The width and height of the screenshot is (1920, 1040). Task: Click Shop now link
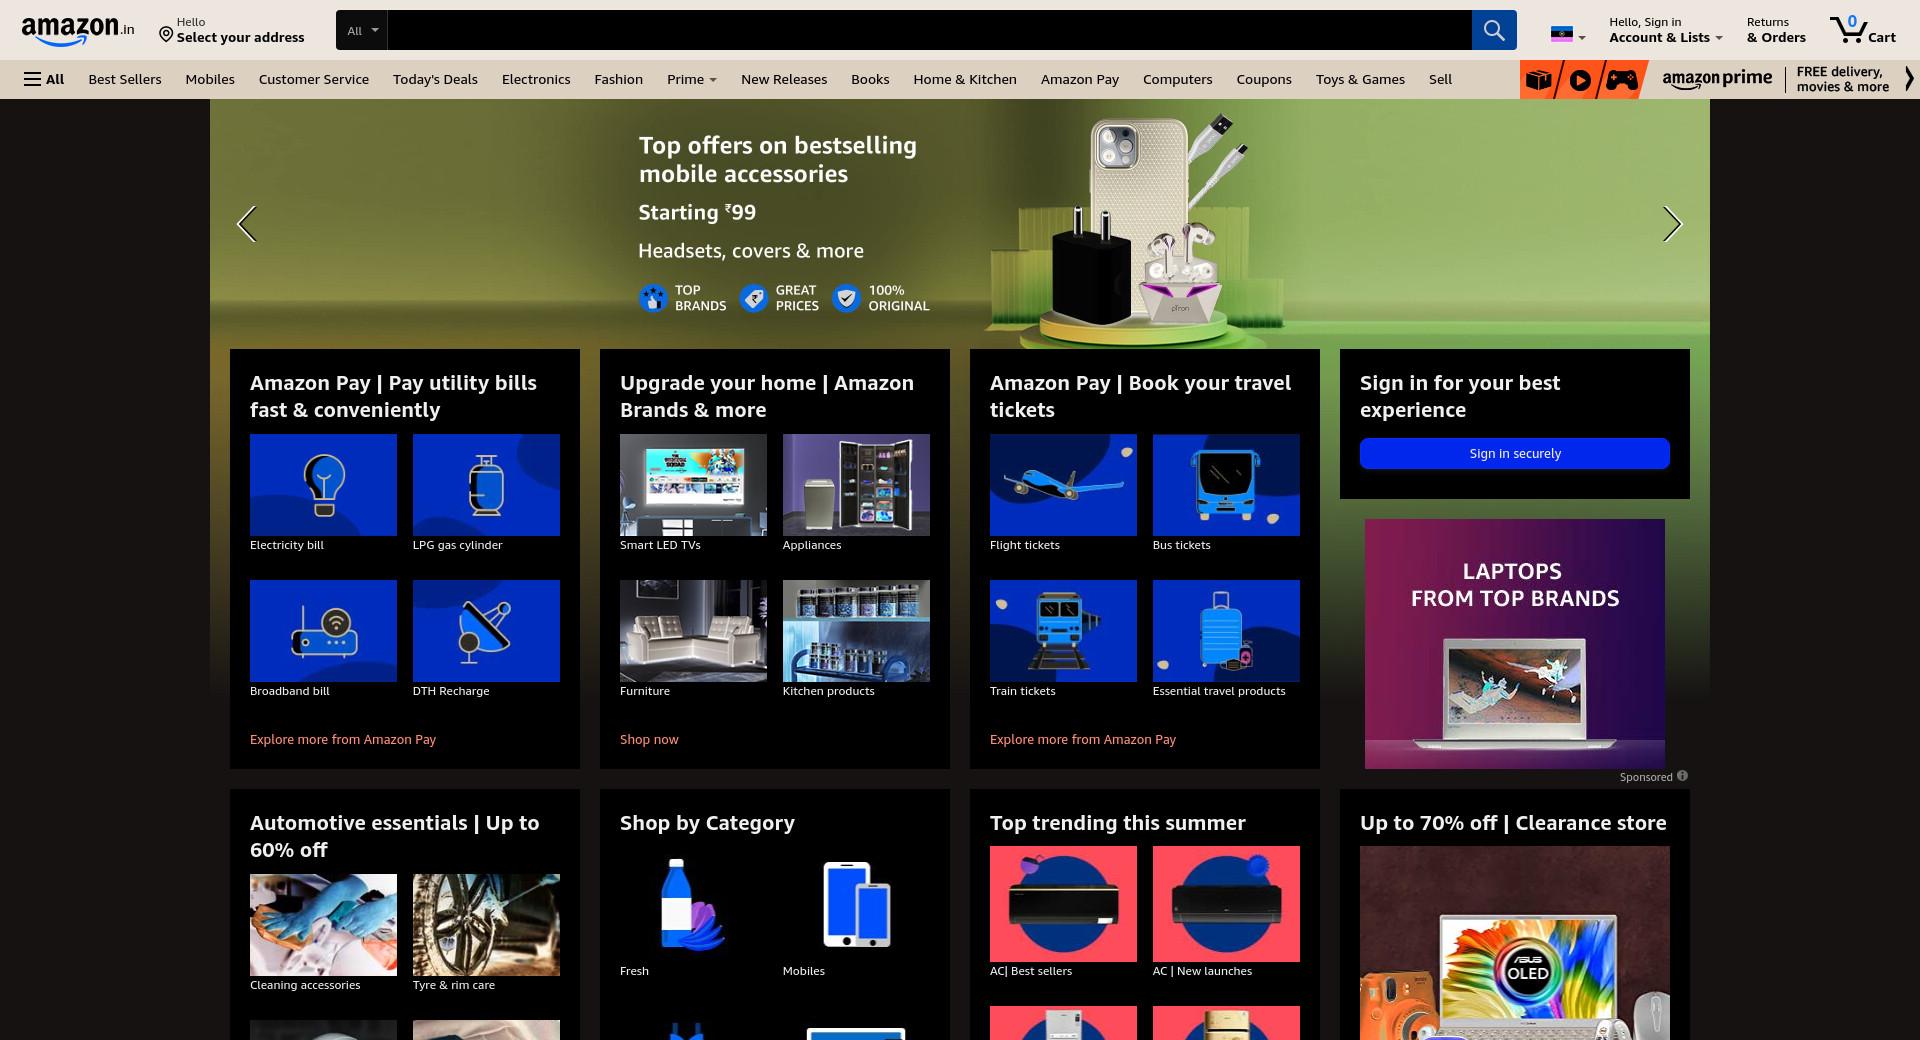(649, 739)
